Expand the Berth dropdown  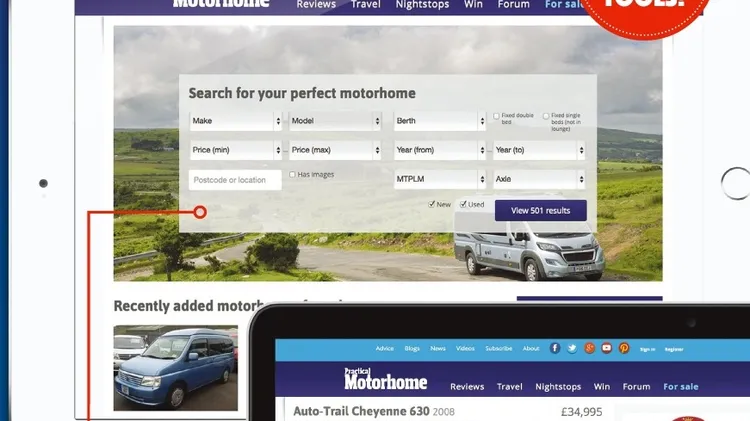click(440, 121)
